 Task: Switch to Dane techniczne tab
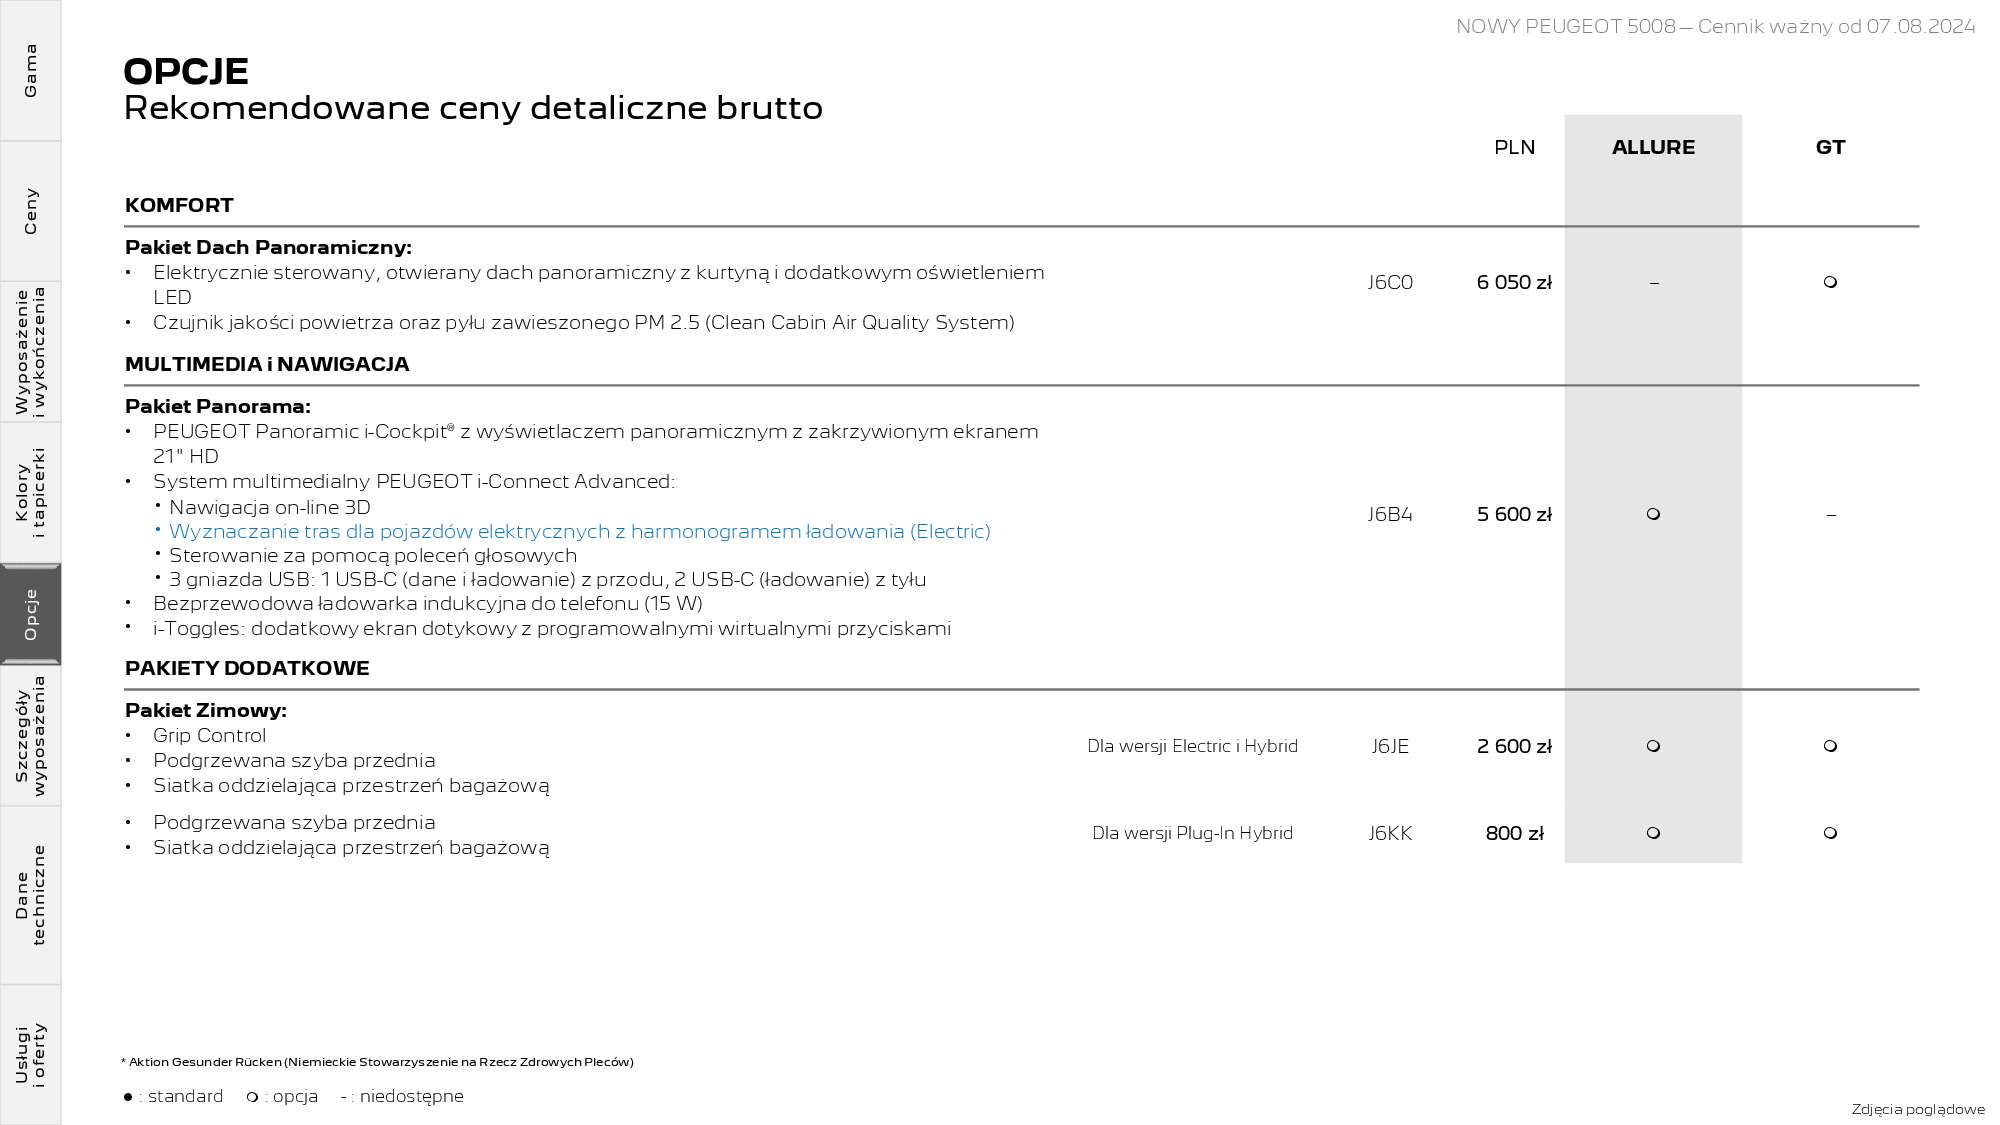coord(30,895)
